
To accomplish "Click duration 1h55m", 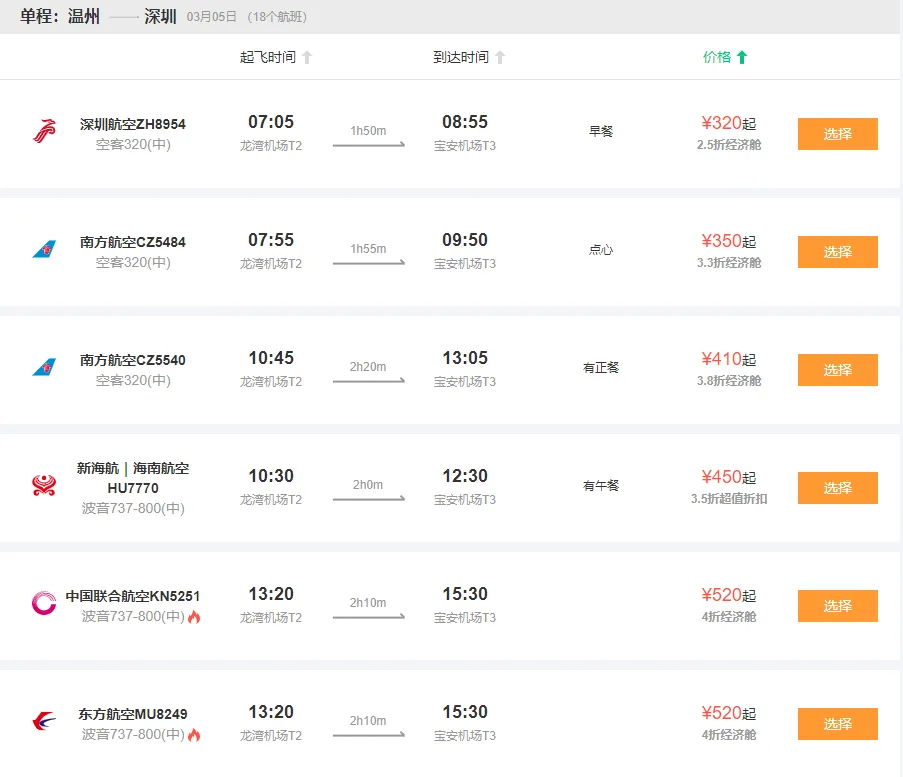I will point(368,249).
